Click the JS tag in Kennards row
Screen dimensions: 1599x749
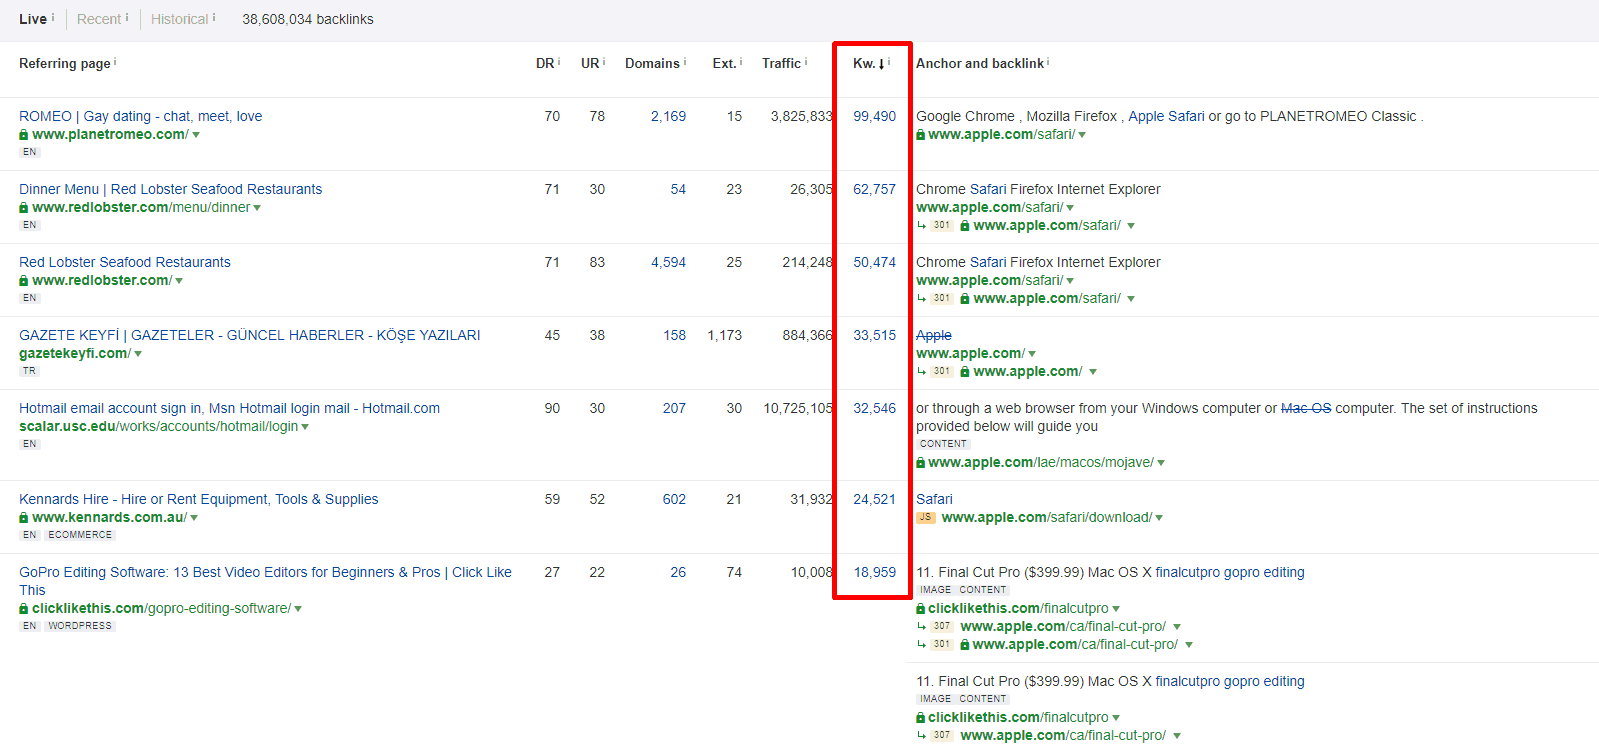926,518
